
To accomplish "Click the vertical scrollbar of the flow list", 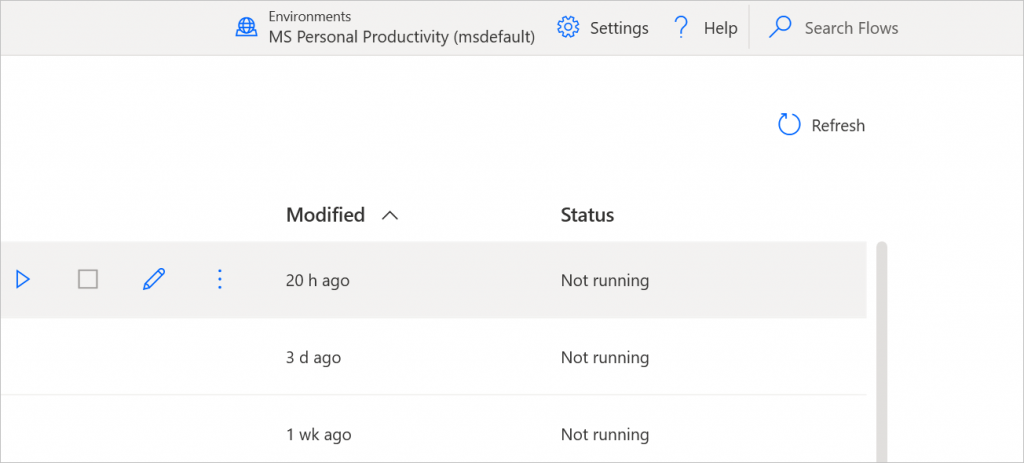I will (x=881, y=350).
